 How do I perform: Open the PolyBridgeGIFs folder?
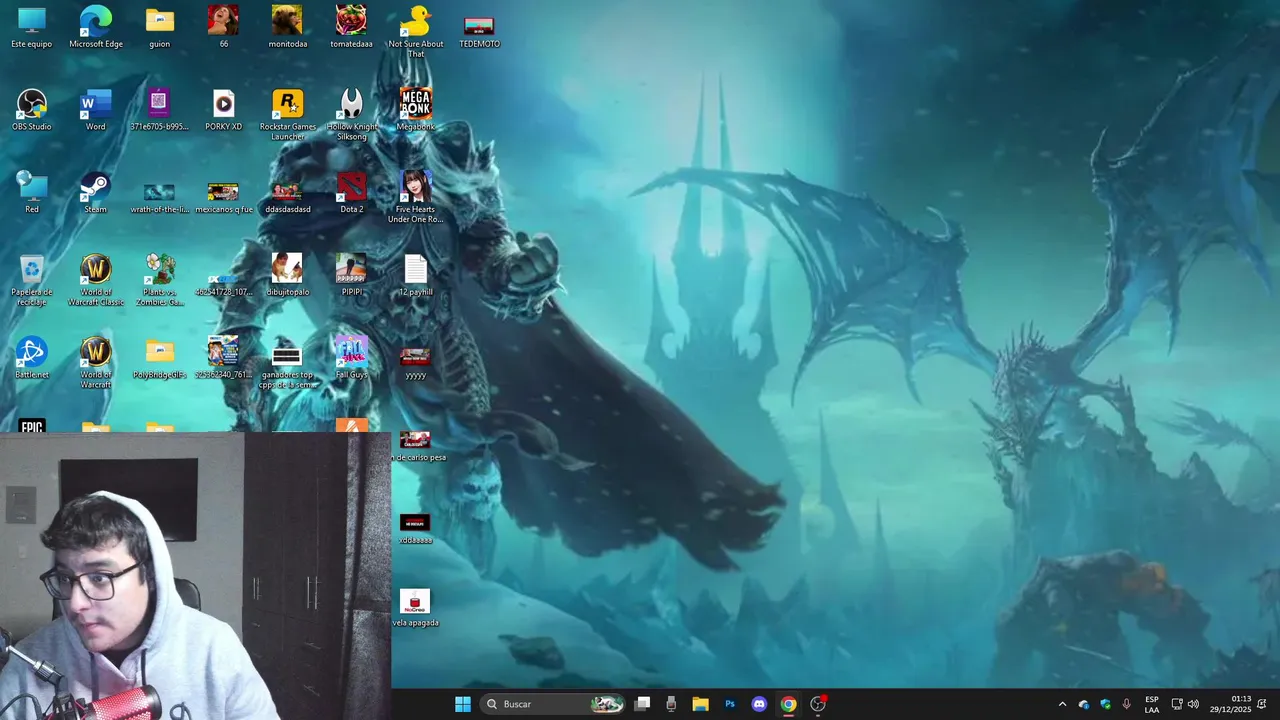coord(160,358)
